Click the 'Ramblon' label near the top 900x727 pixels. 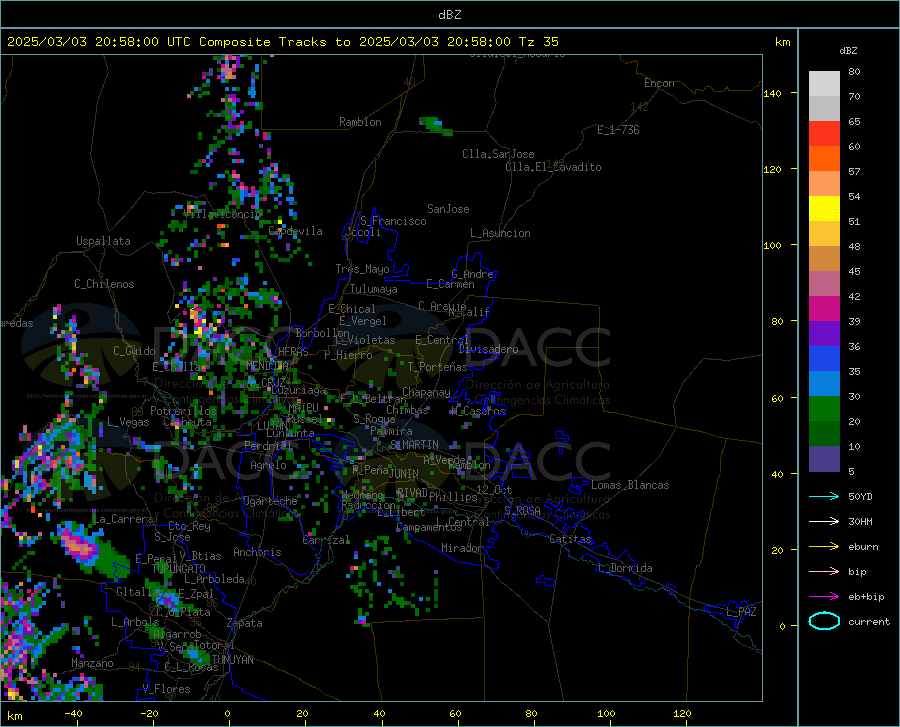(x=360, y=122)
